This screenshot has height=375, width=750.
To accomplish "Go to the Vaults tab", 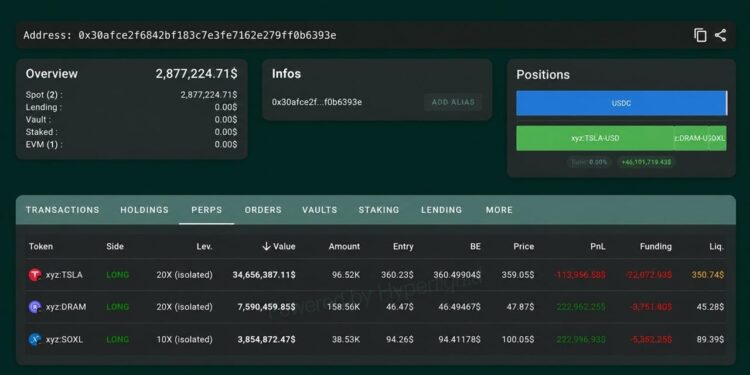I will point(320,210).
